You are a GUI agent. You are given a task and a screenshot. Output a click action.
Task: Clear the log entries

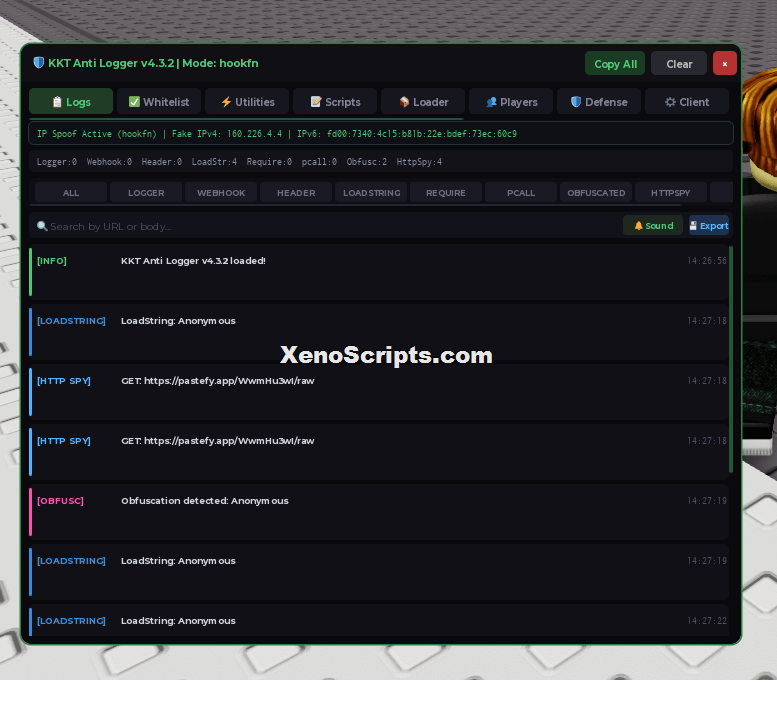(679, 64)
